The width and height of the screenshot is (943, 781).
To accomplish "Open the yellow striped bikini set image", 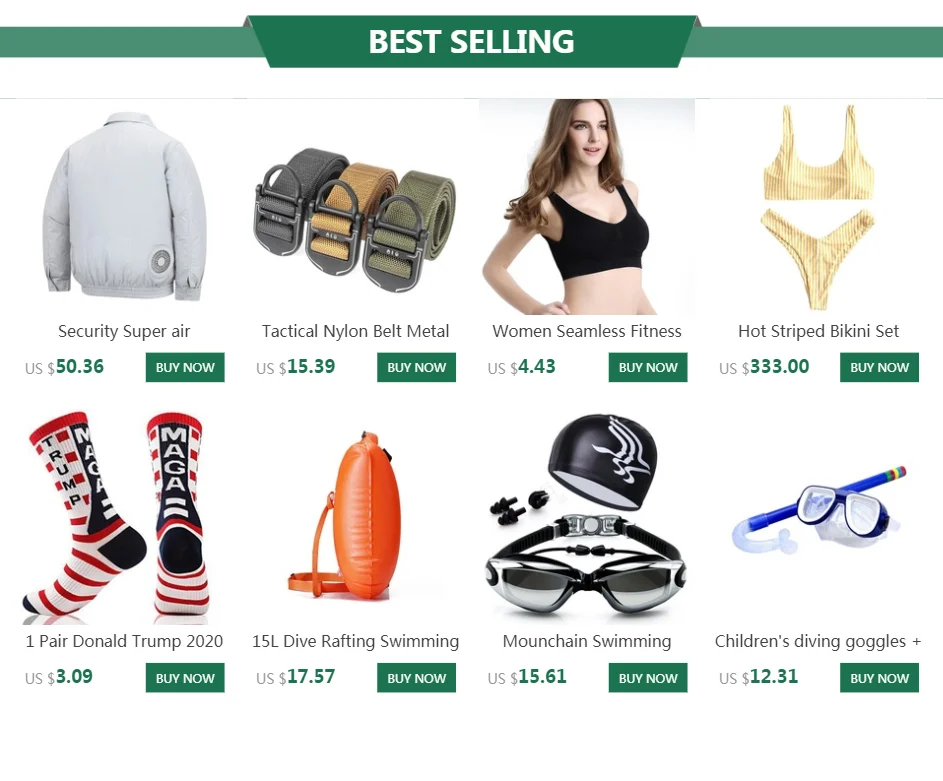I will [x=819, y=206].
